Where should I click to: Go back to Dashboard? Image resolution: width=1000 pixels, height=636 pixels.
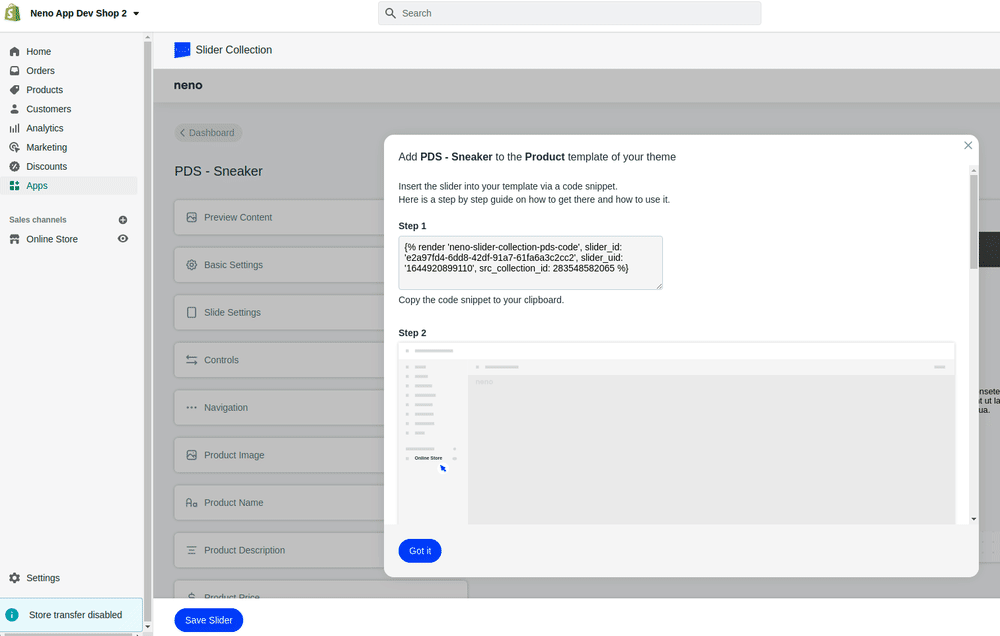[208, 133]
